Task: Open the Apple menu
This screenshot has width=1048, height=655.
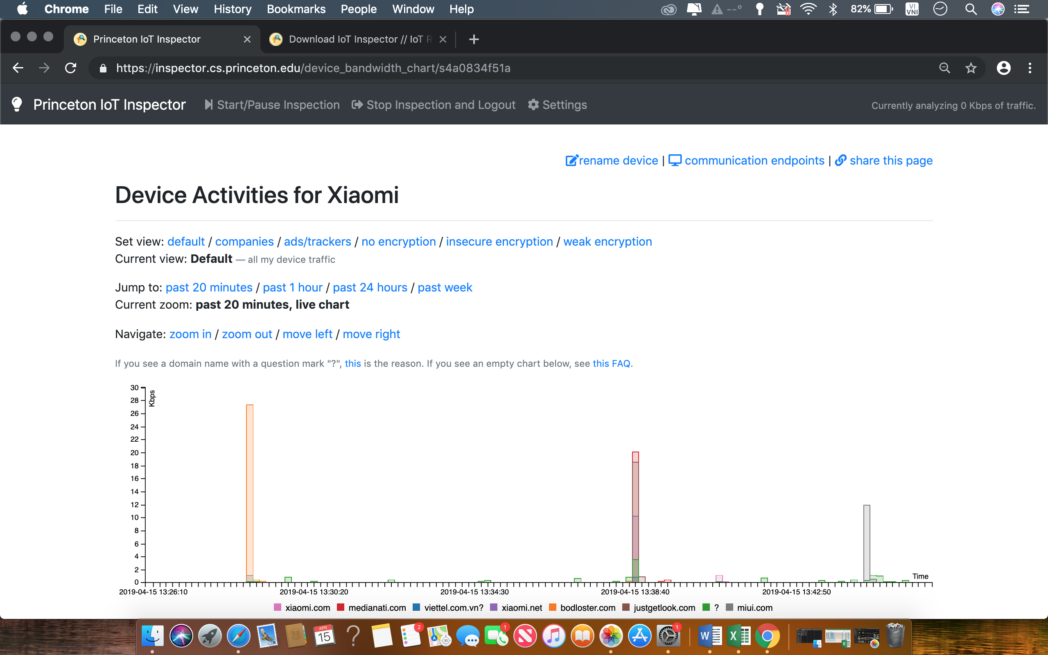Action: (x=22, y=9)
